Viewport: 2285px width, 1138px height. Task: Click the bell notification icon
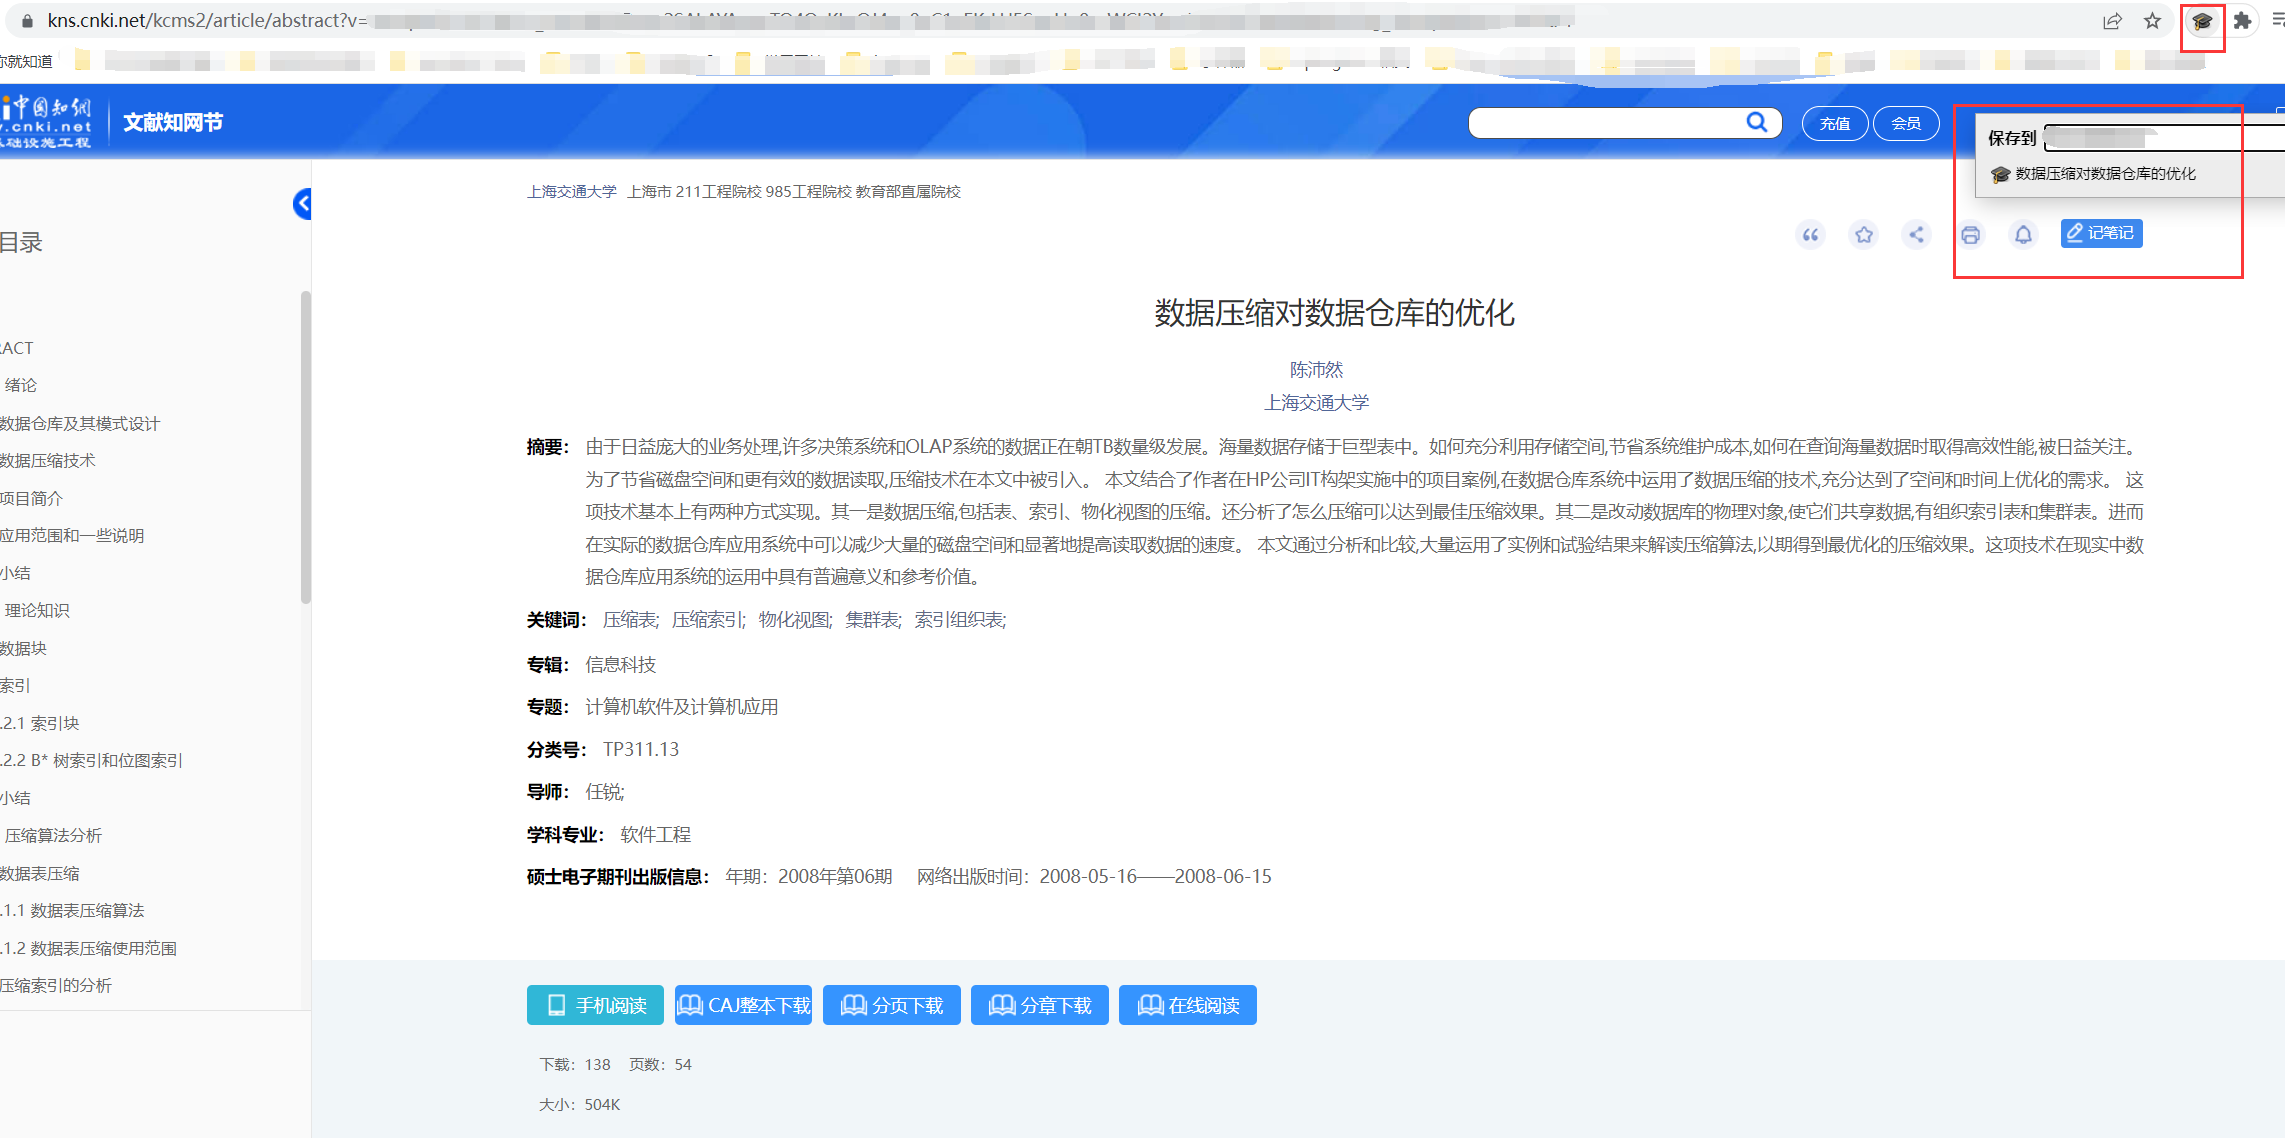point(2023,234)
